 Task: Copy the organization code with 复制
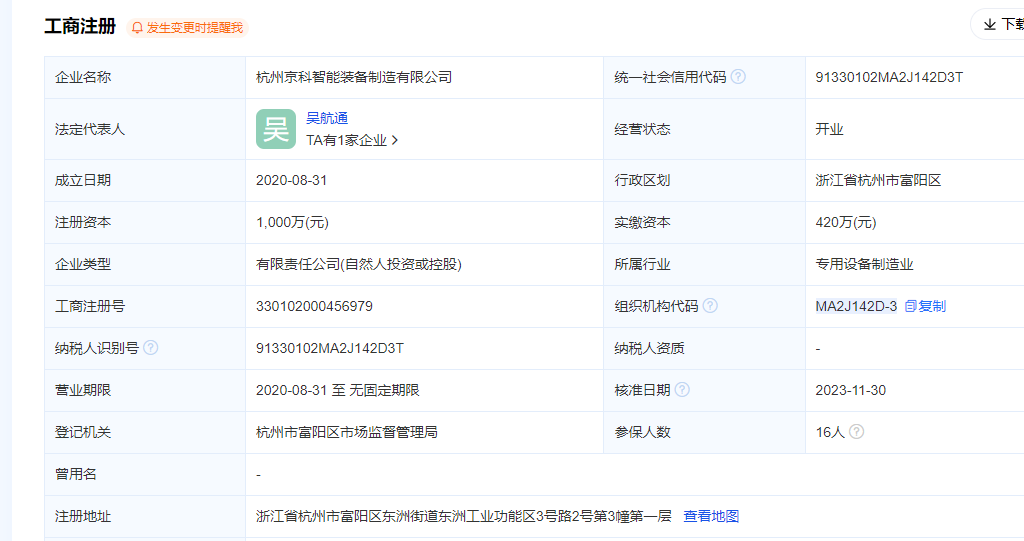click(925, 306)
